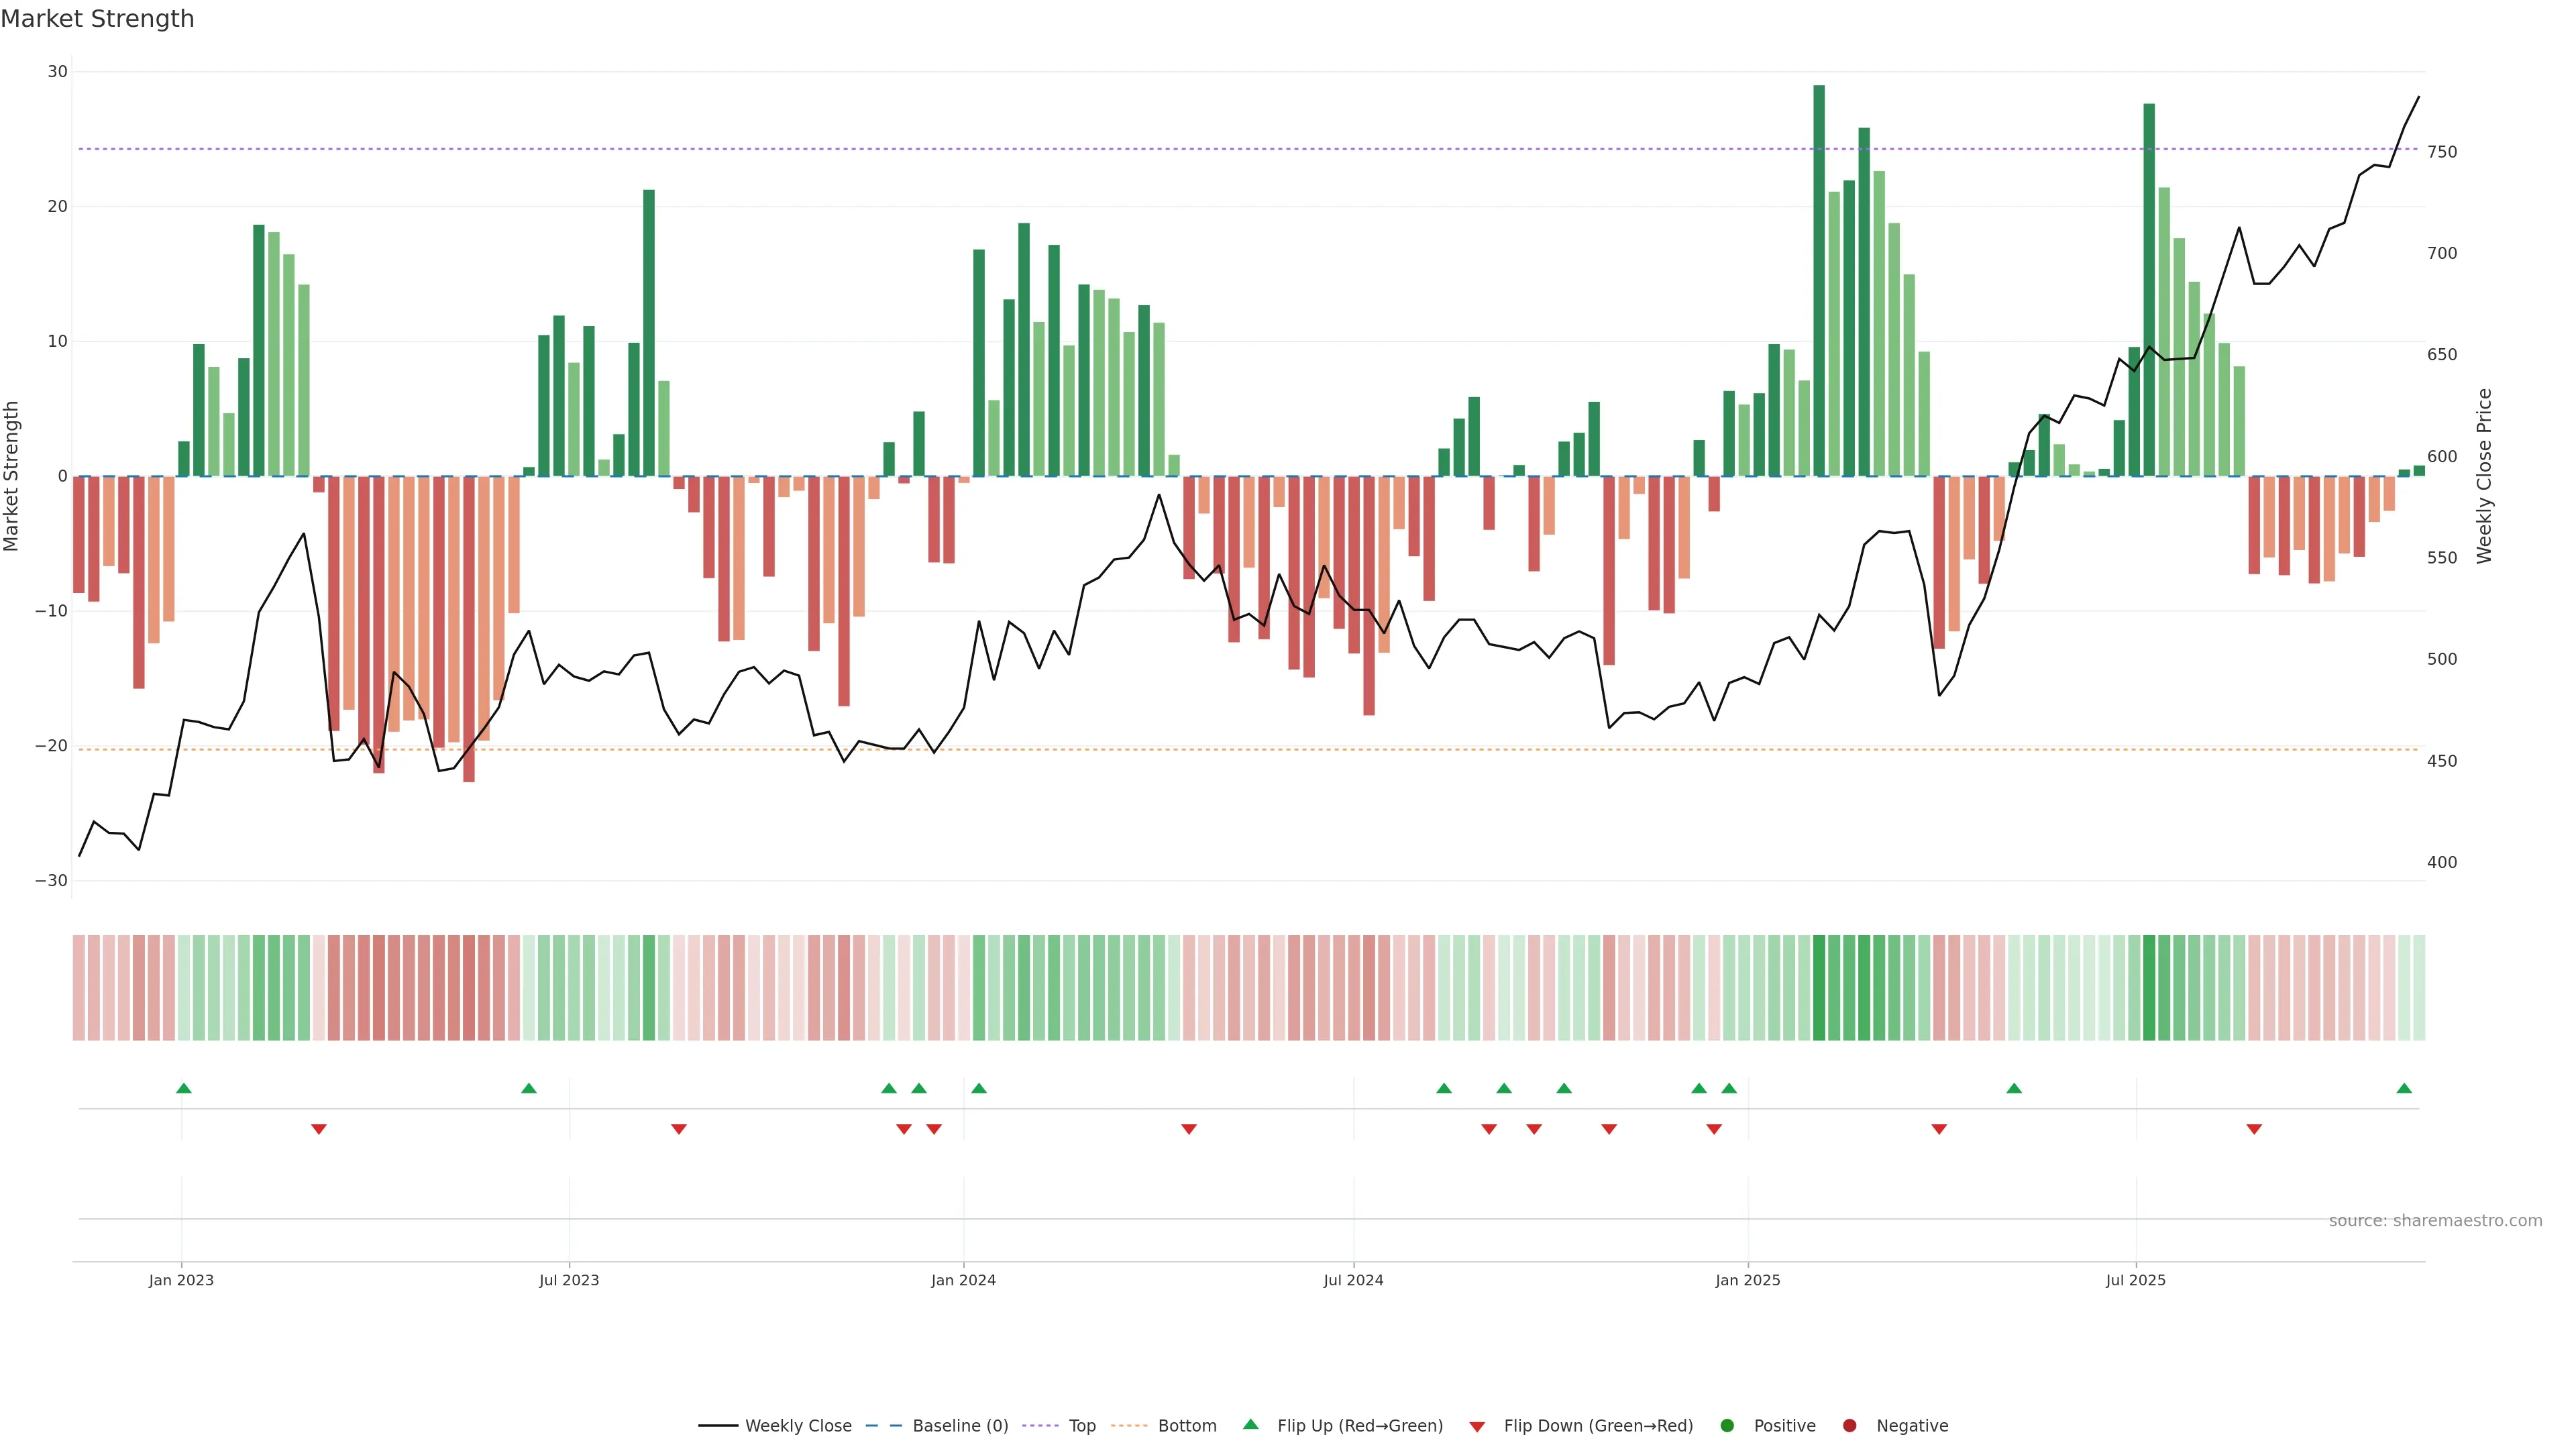2576x1449 pixels.
Task: Click the last red flip-down triangle marker
Action: click(x=2254, y=1129)
